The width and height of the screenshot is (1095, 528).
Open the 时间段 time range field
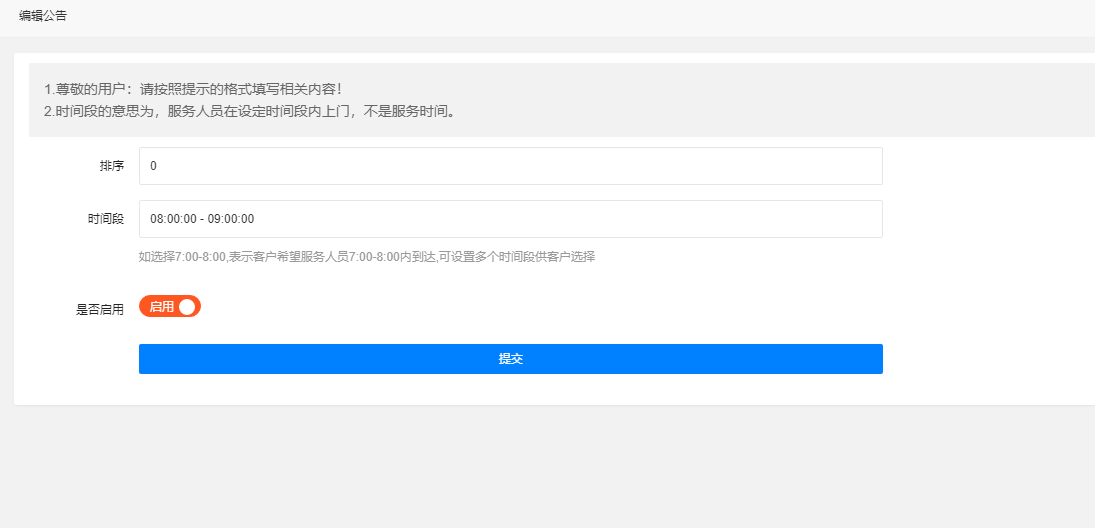point(510,219)
